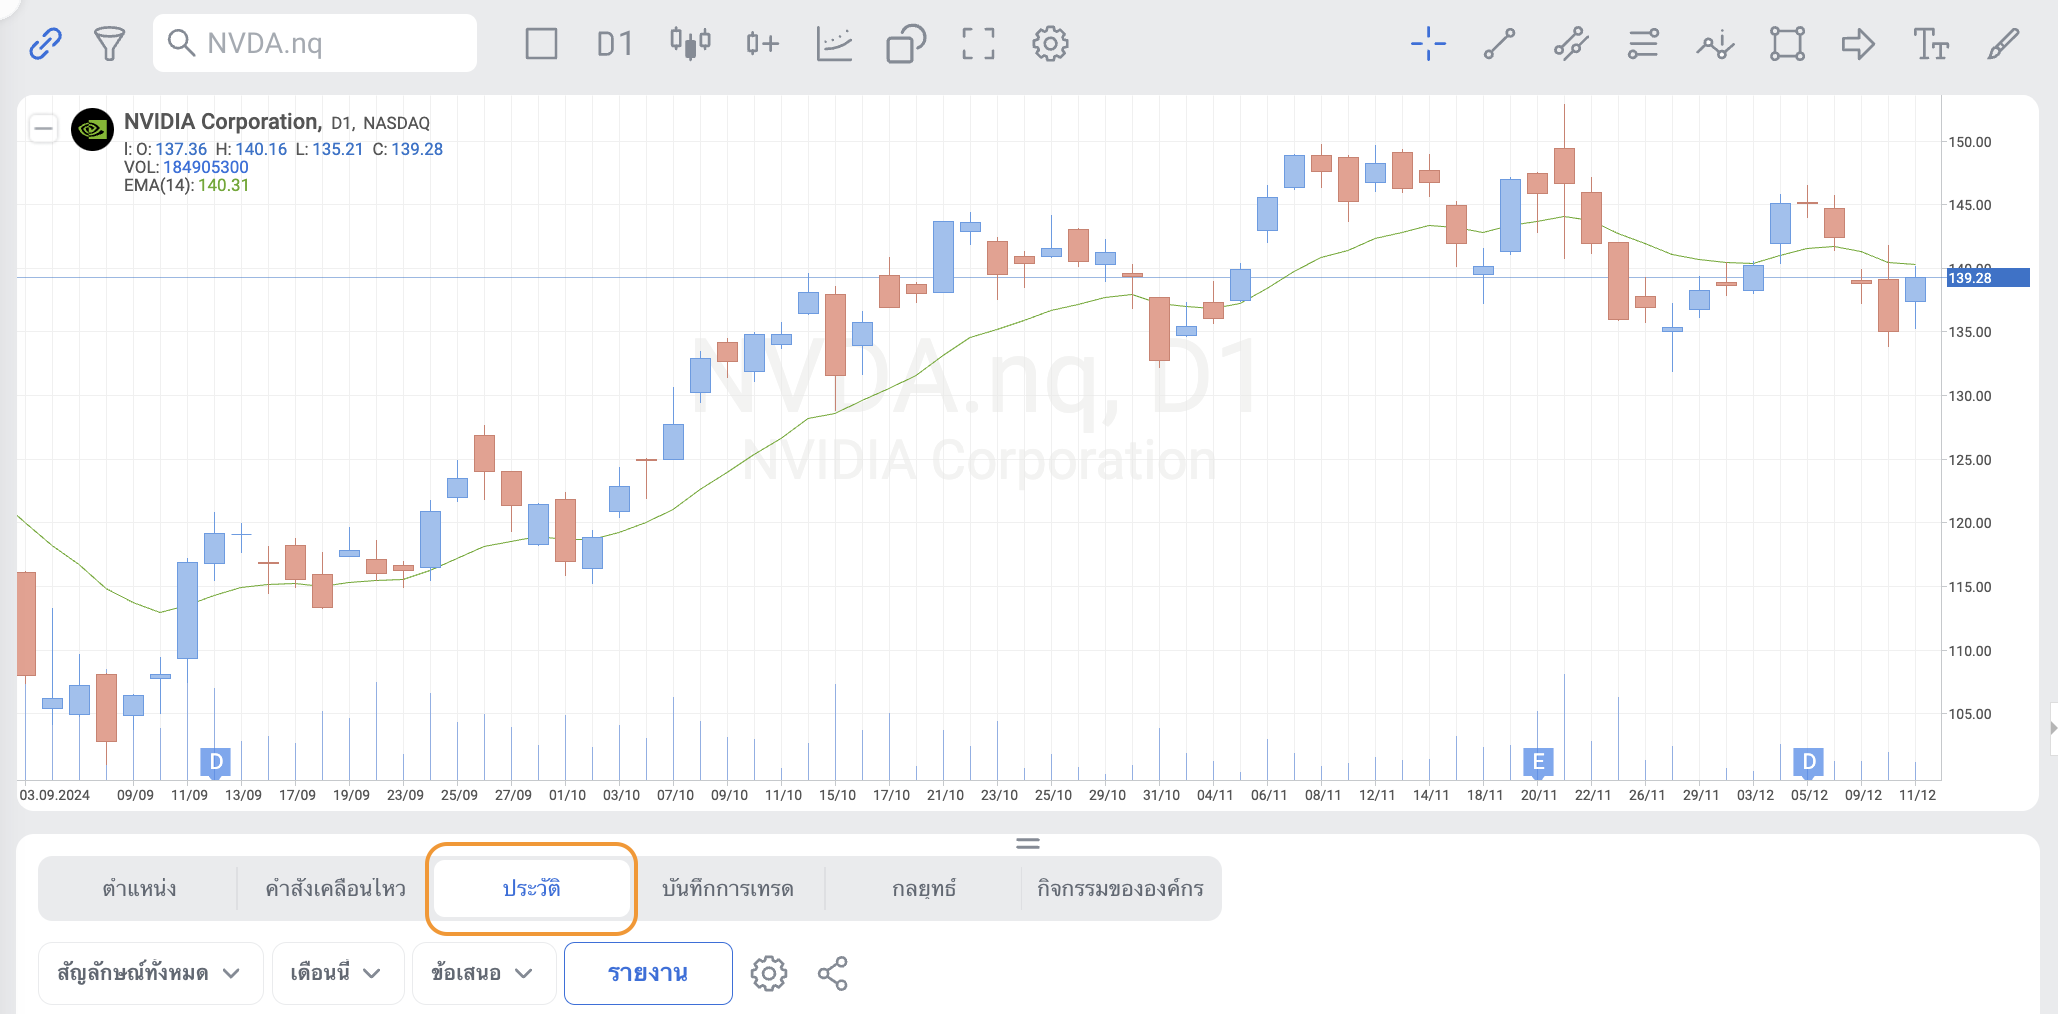Switch to the ตำแหน่ง tab
The width and height of the screenshot is (2058, 1014).
[139, 888]
